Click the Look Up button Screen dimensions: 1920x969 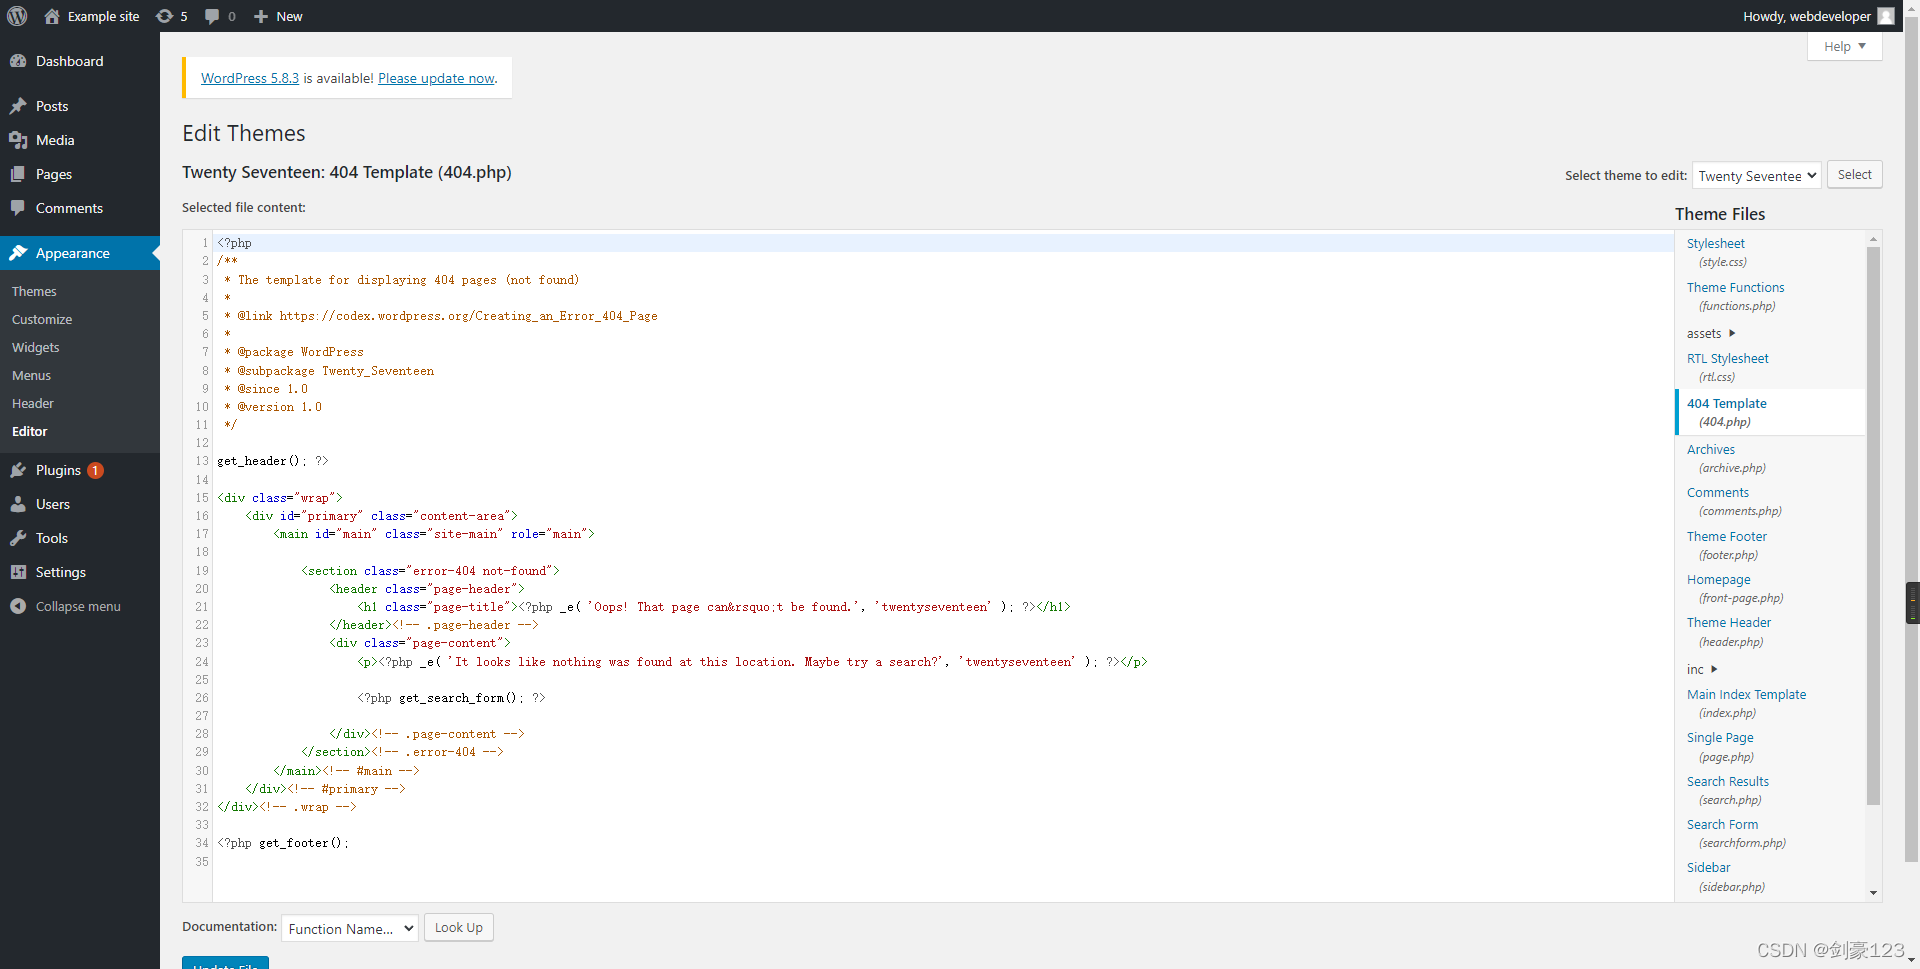point(459,927)
